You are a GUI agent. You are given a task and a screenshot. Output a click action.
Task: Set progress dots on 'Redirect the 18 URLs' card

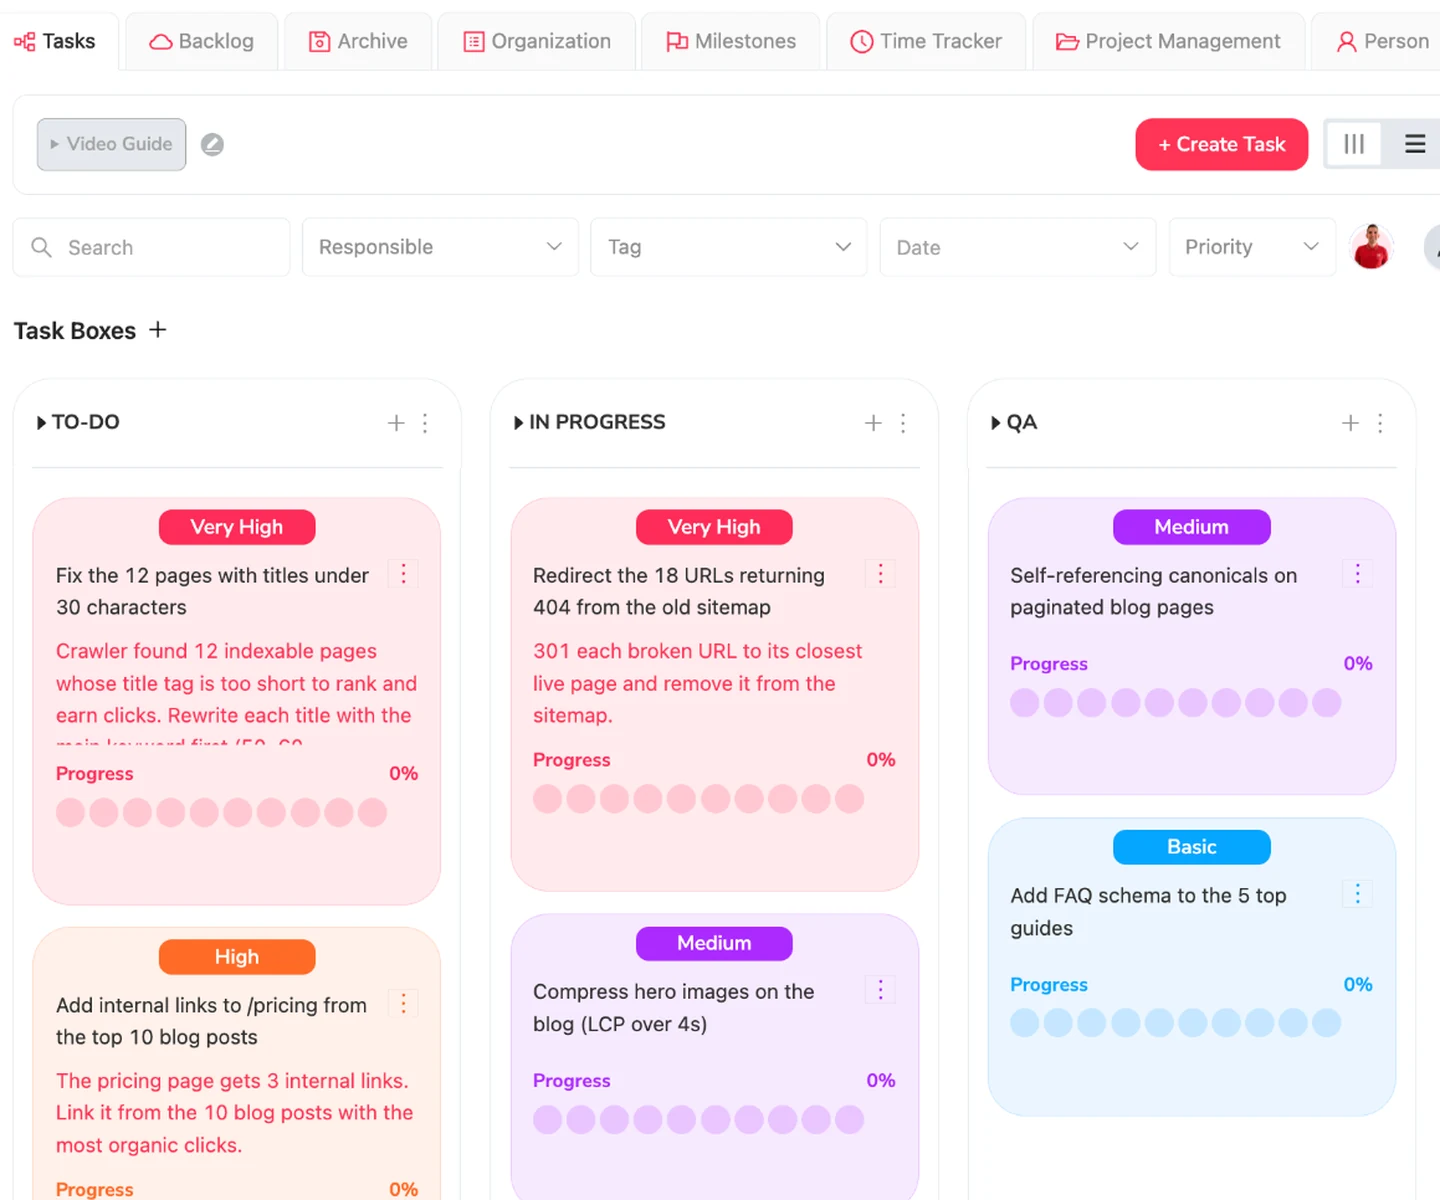pos(698,799)
